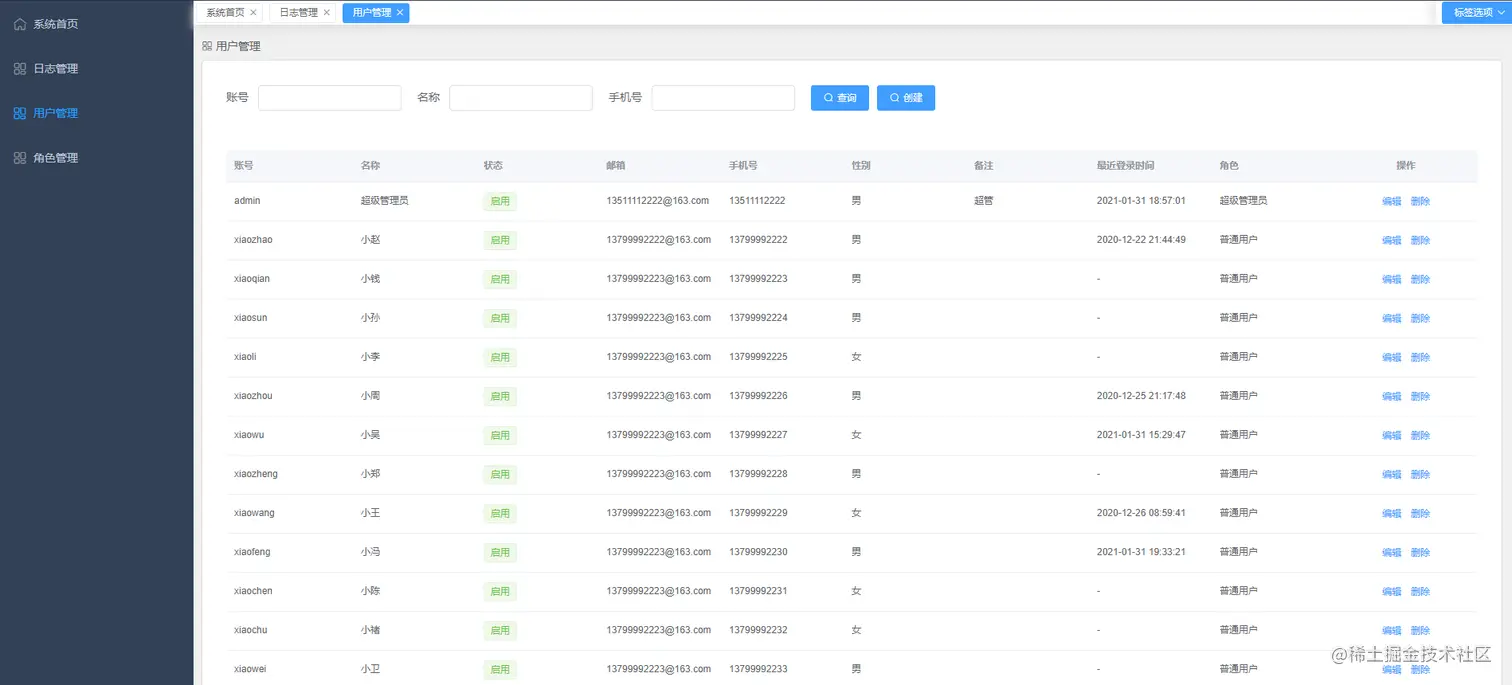Open 系统首页 home icon in sidebar
The image size is (1512, 685).
coord(20,24)
